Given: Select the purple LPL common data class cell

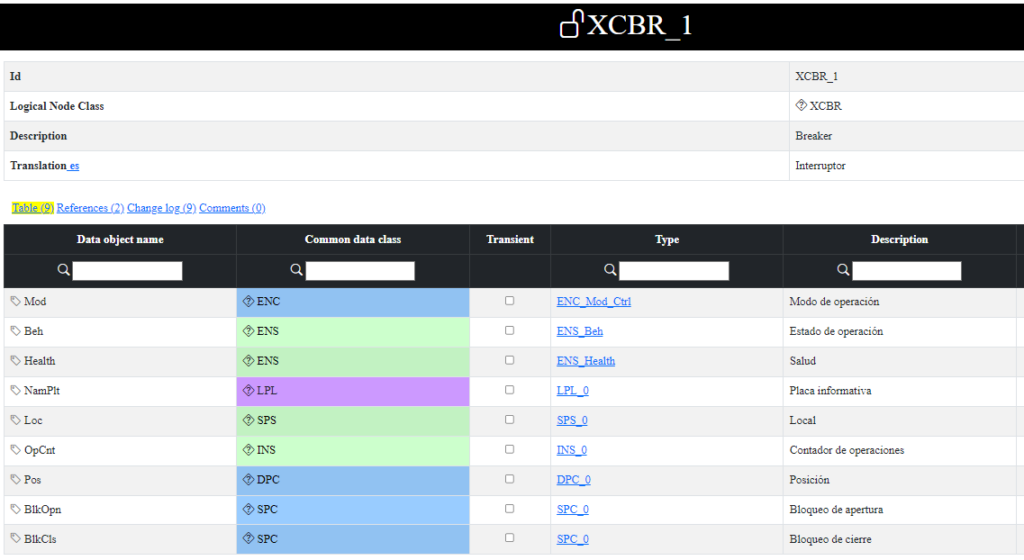Looking at the screenshot, I should coord(353,391).
